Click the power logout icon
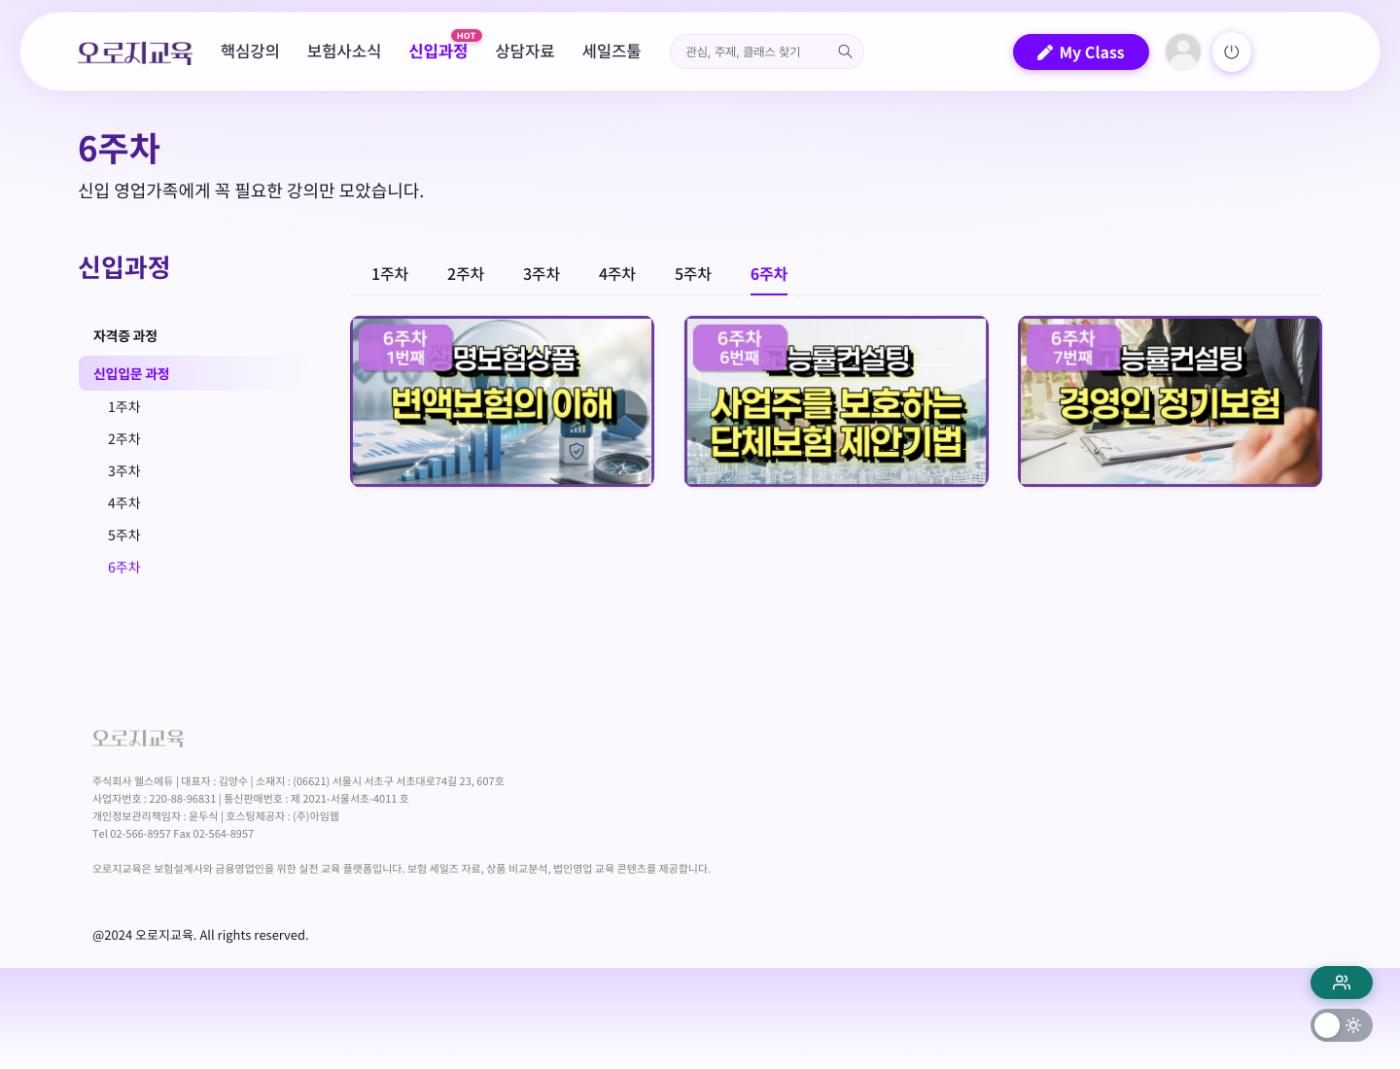Viewport: 1400px width, 1069px height. pyautogui.click(x=1231, y=52)
